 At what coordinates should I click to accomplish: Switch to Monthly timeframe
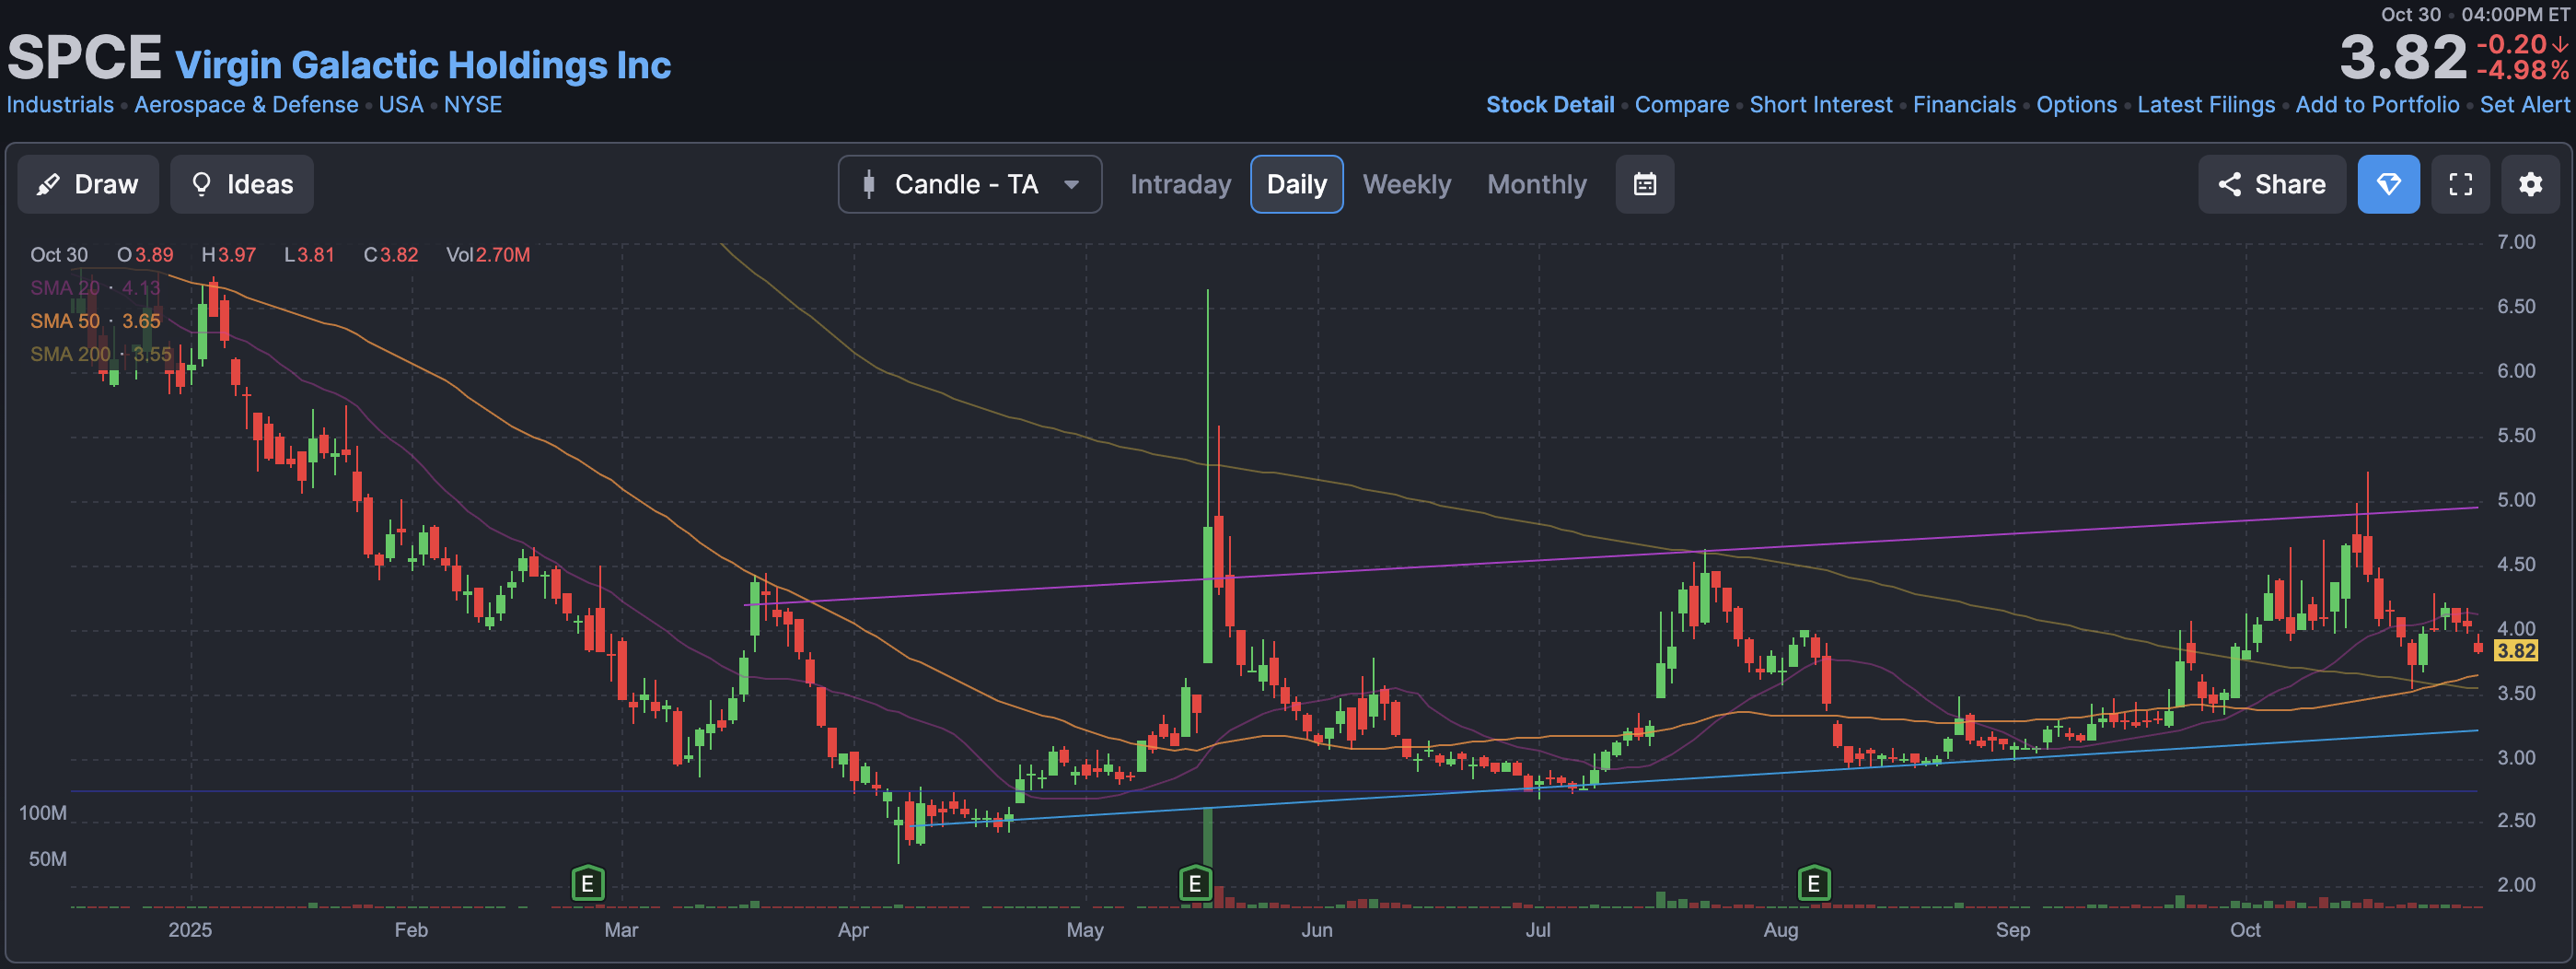click(1537, 184)
